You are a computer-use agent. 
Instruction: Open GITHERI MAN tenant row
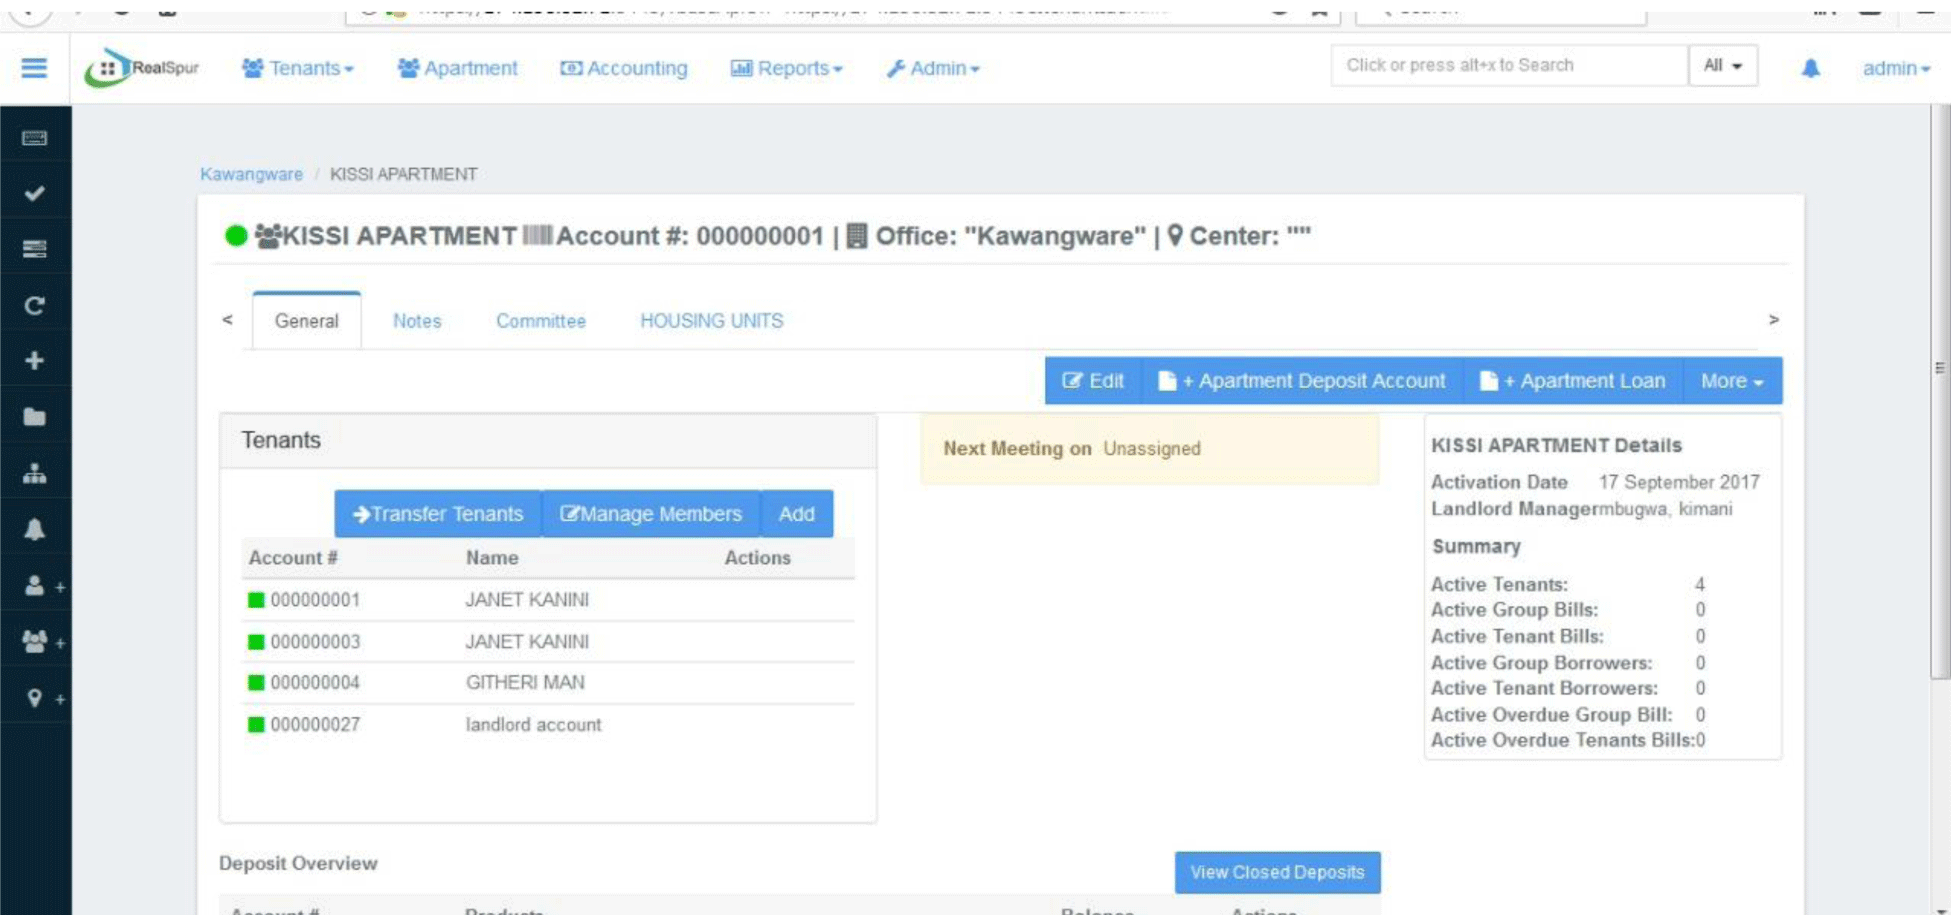coord(548,683)
